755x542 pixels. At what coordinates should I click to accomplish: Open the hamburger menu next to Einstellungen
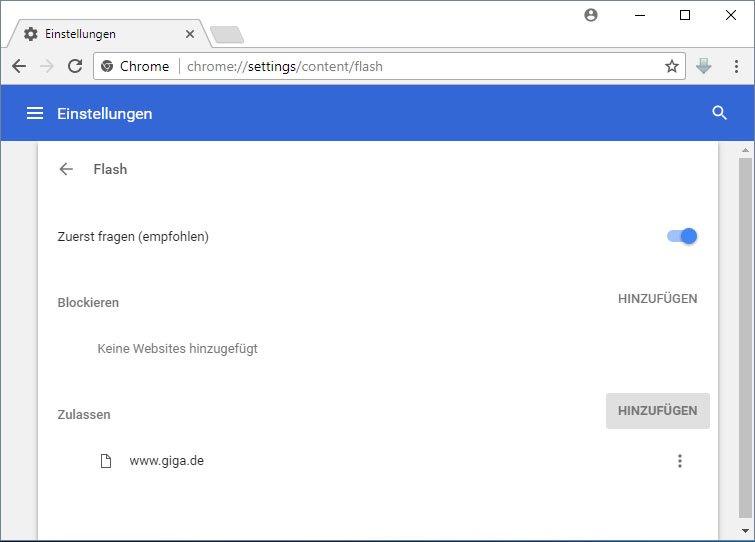[35, 114]
